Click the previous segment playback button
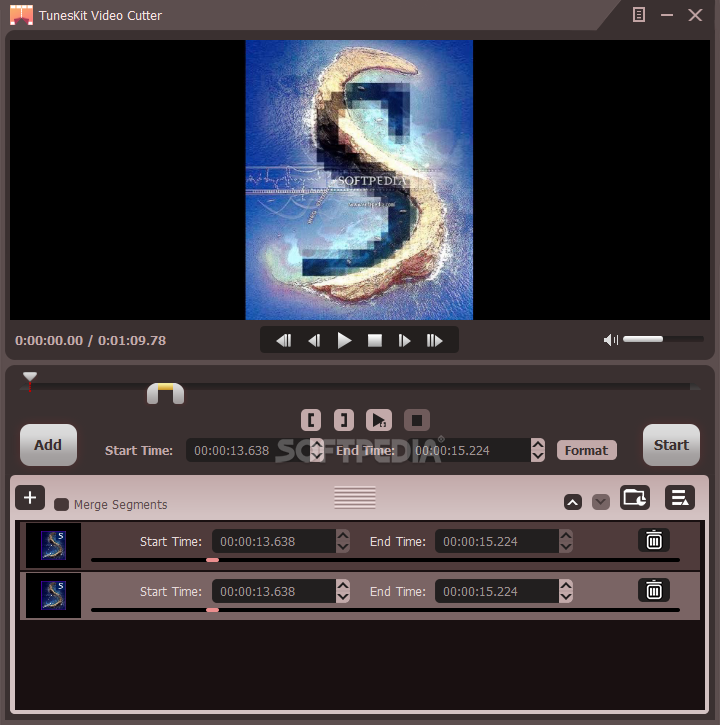This screenshot has height=725, width=720. tap(283, 341)
